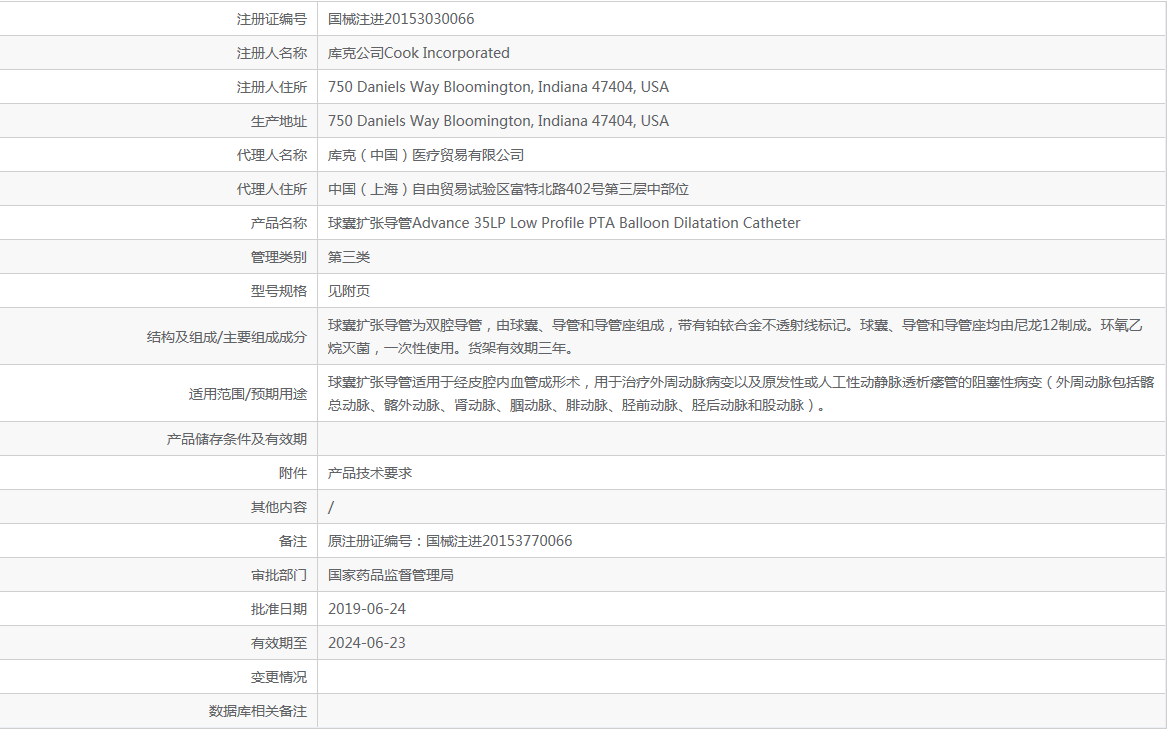The height and width of the screenshot is (734, 1167).
Task: Select model specification value 见附页
Action: (349, 291)
